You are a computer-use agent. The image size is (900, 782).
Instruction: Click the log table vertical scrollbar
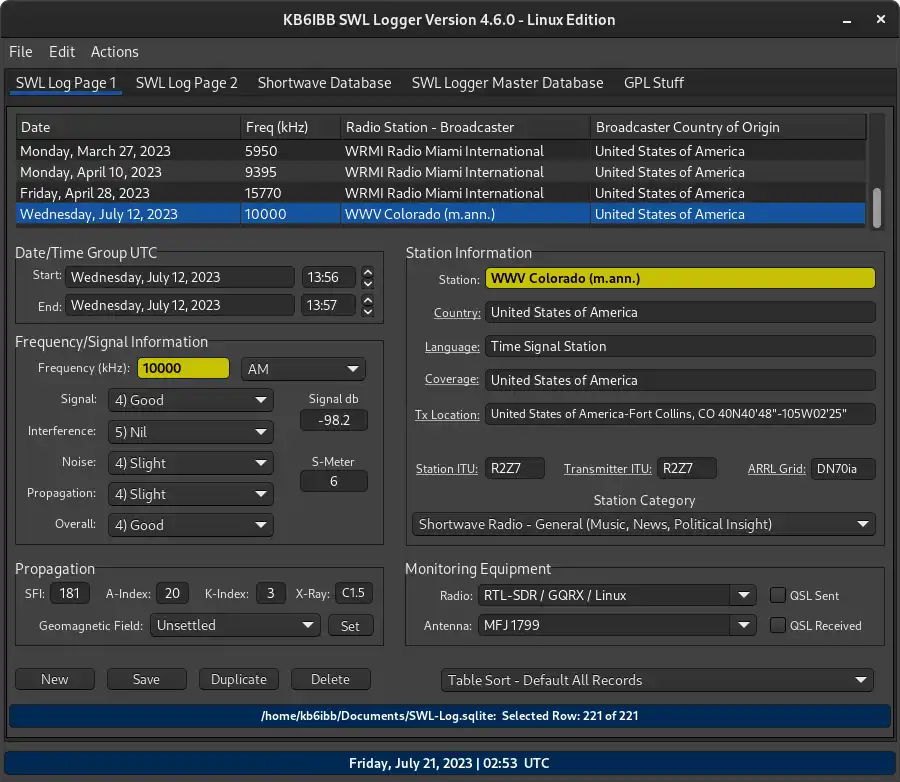coord(876,207)
